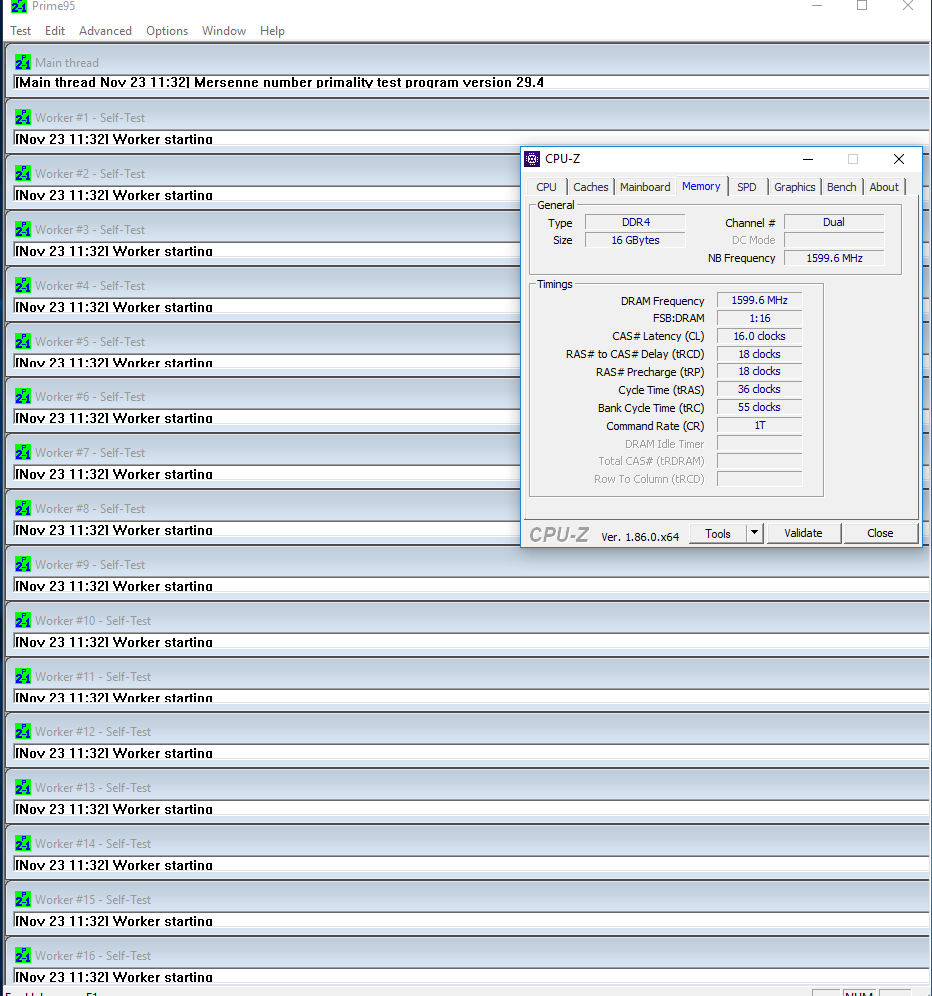Close the CPU-Z window with X
This screenshot has width=932, height=996.
point(899,159)
